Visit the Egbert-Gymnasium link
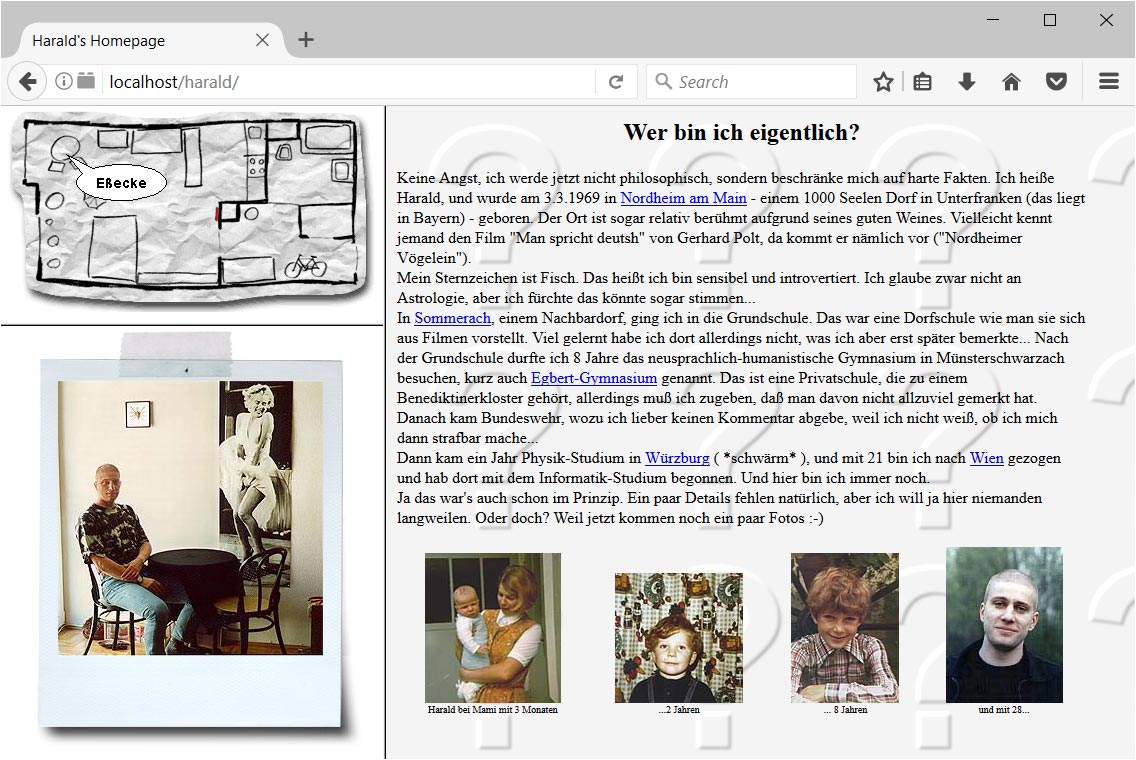1136x760 pixels. (x=594, y=378)
